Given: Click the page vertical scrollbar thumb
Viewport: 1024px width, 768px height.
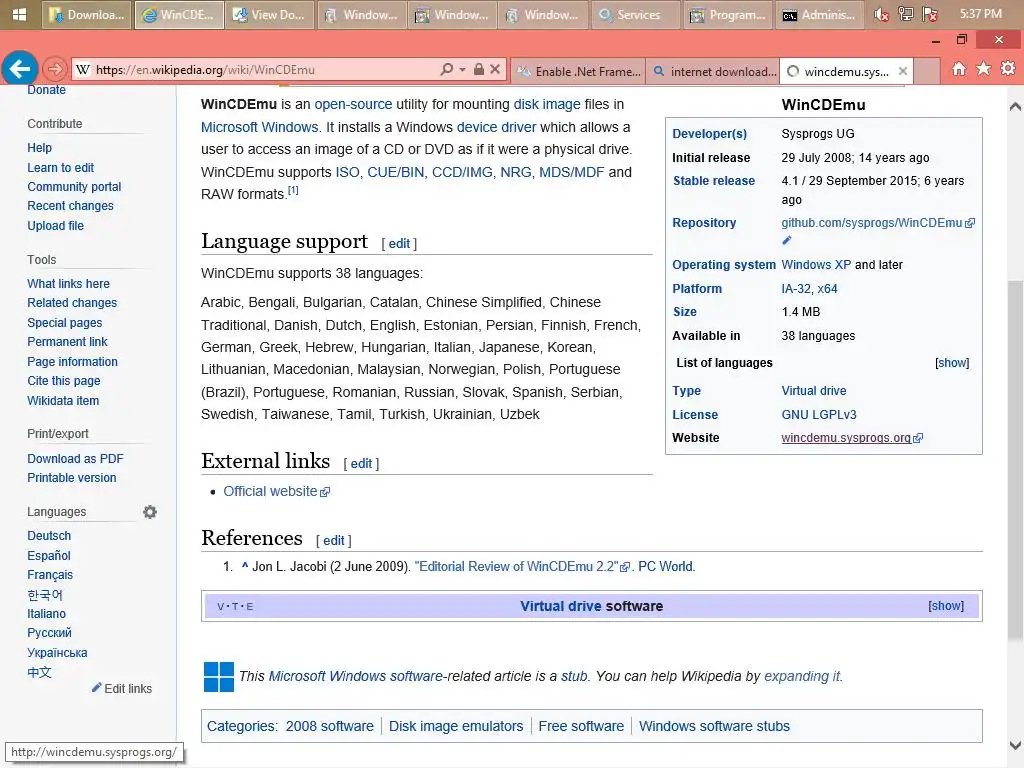Looking at the screenshot, I should coord(1015,460).
